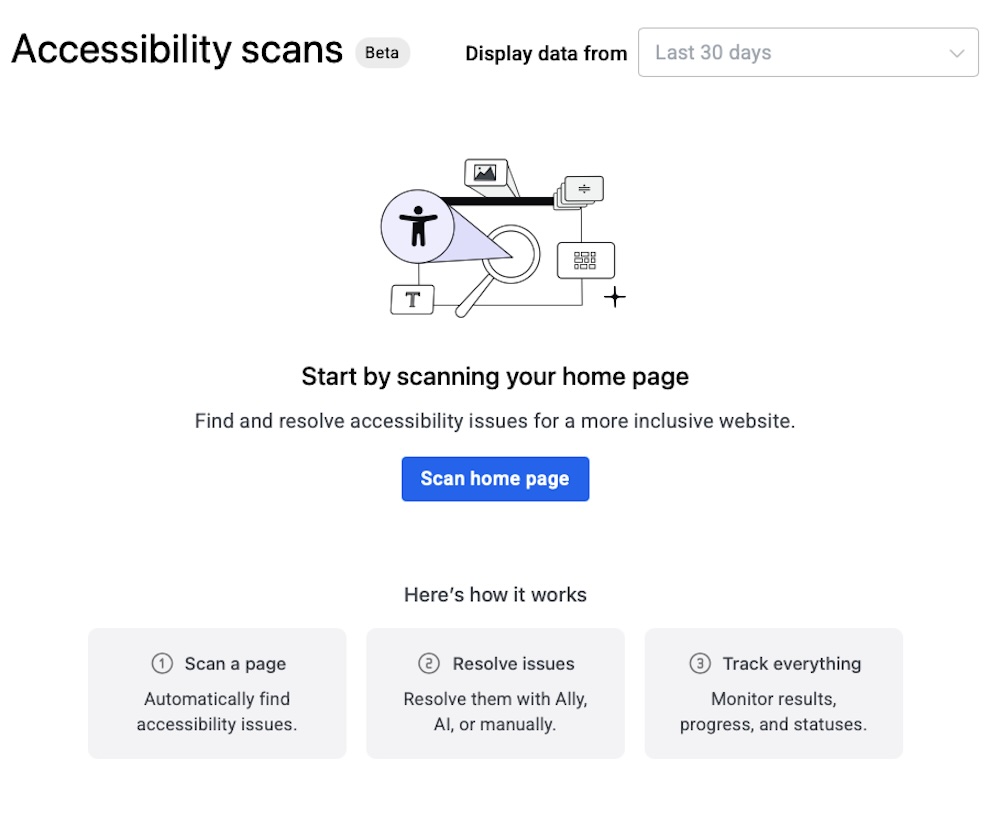
Task: Select the Scan a page card
Action: (217, 693)
